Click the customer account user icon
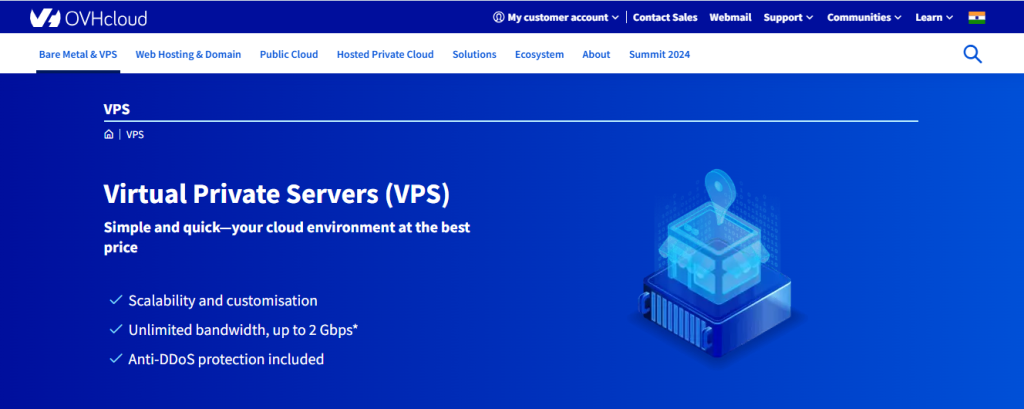Viewport: 1024px width, 409px height. point(499,17)
